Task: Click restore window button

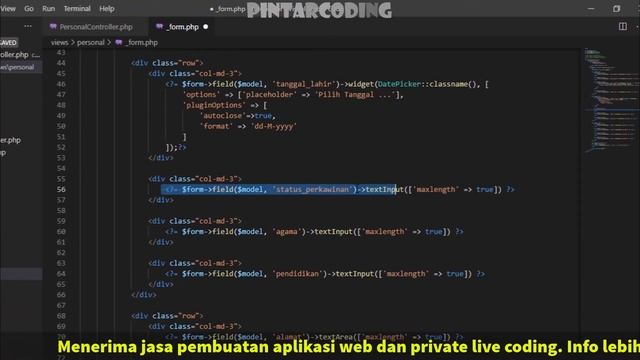Action: pos(616,9)
